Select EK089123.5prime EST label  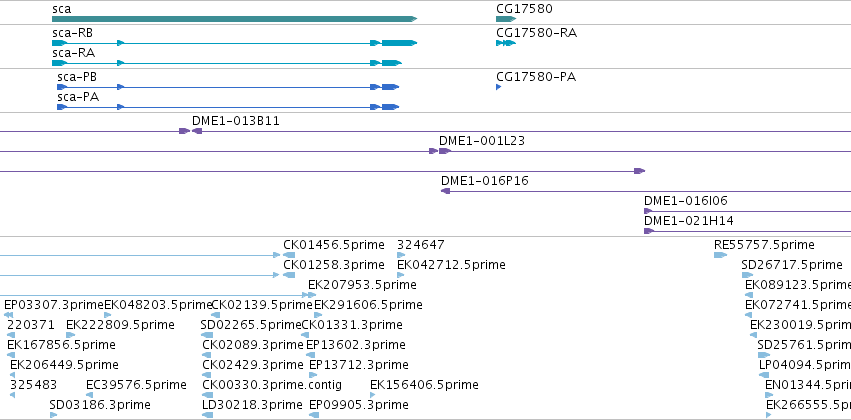(x=798, y=285)
